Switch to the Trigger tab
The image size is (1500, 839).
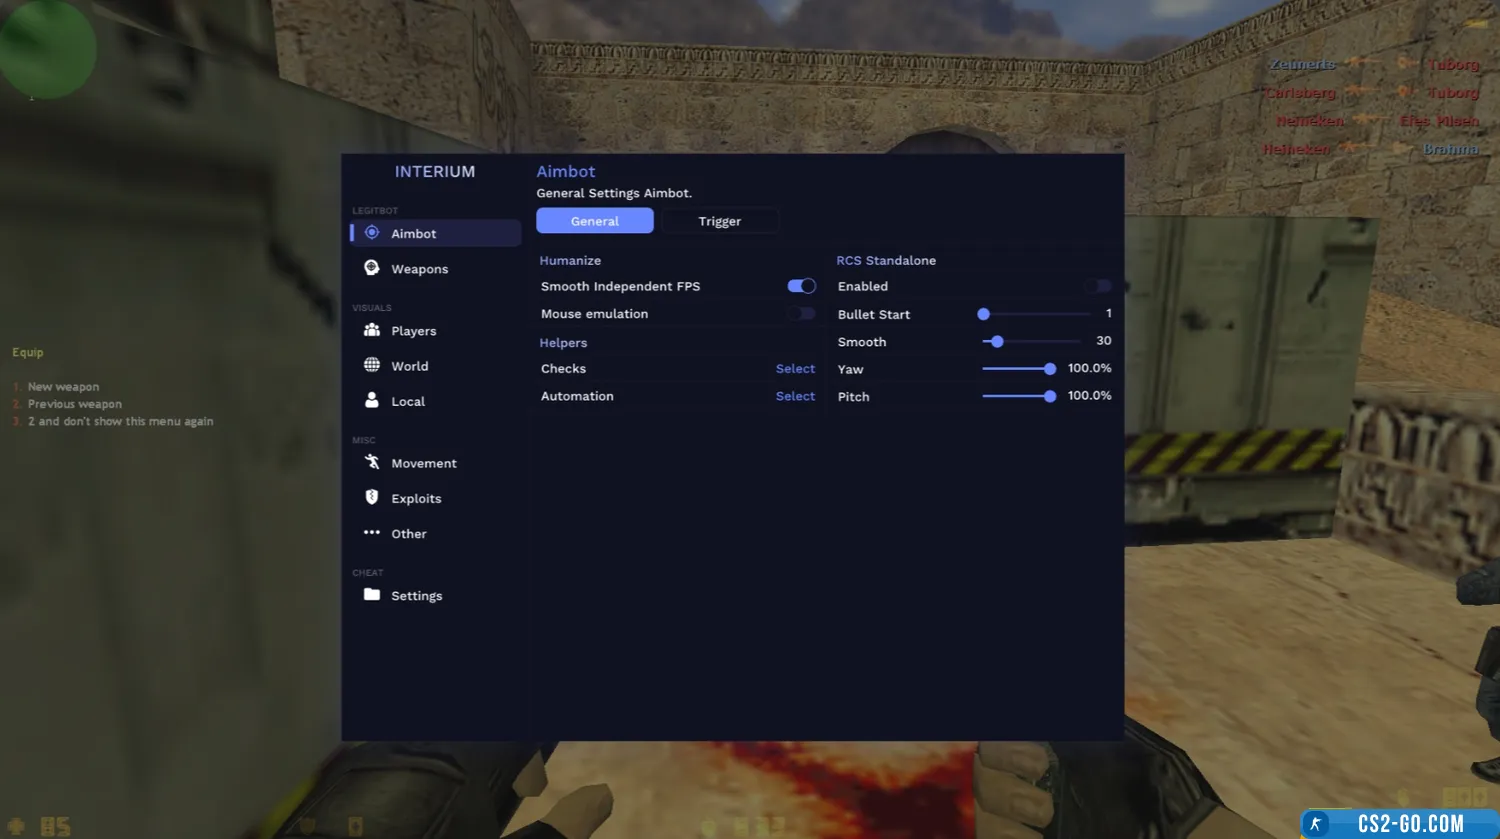point(720,221)
